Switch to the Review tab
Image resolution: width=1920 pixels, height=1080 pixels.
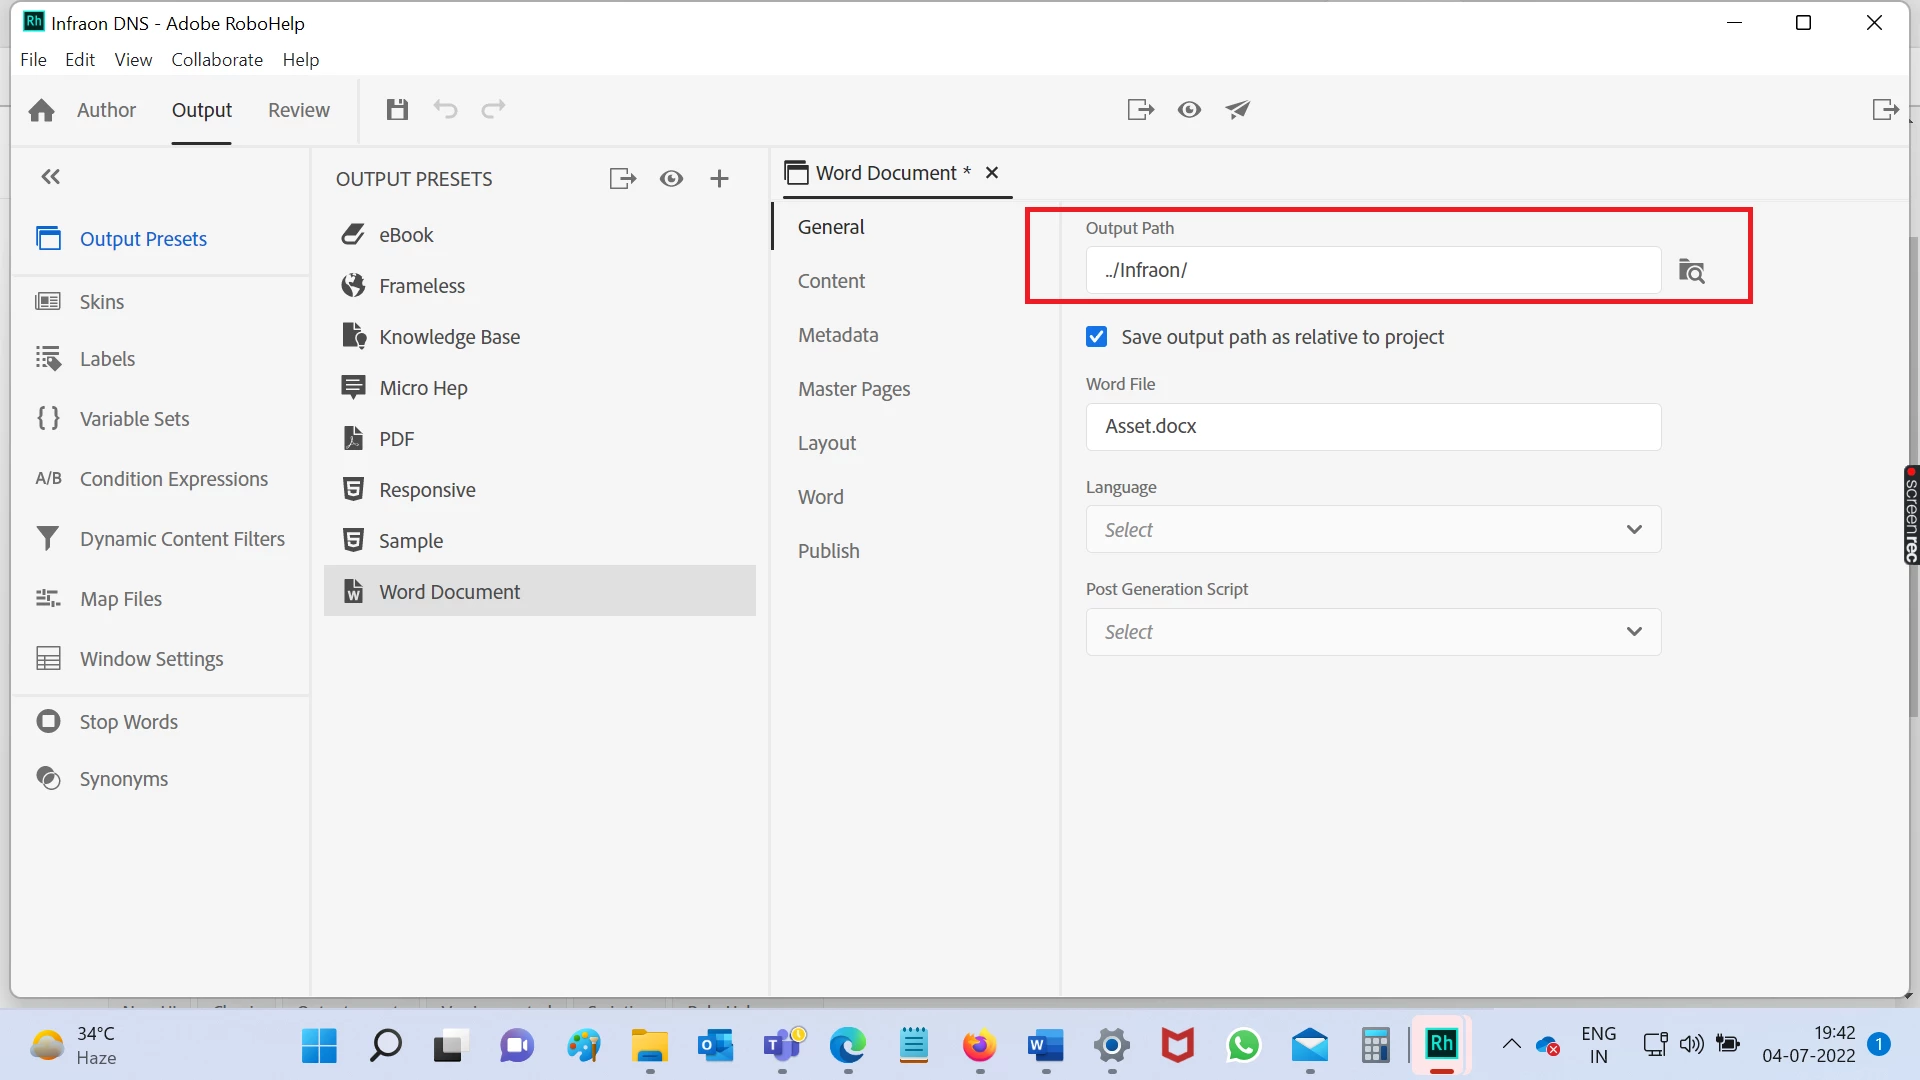298,110
